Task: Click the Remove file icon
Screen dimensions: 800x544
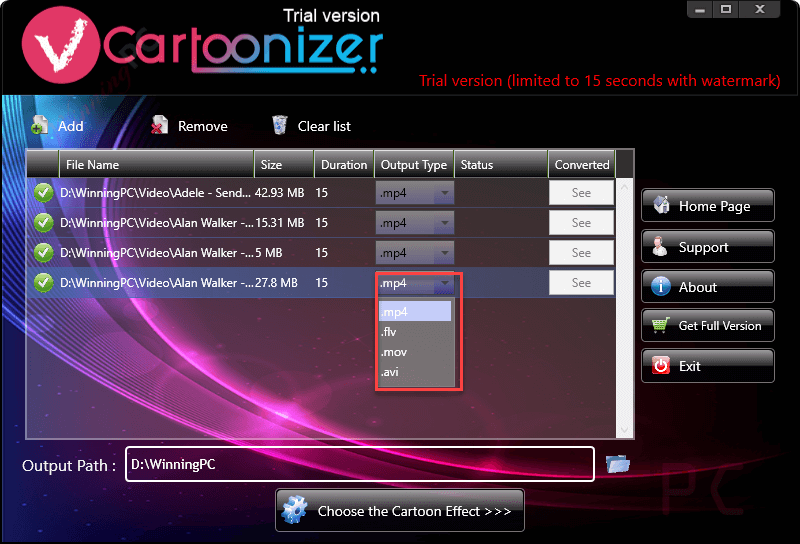Action: pos(160,125)
